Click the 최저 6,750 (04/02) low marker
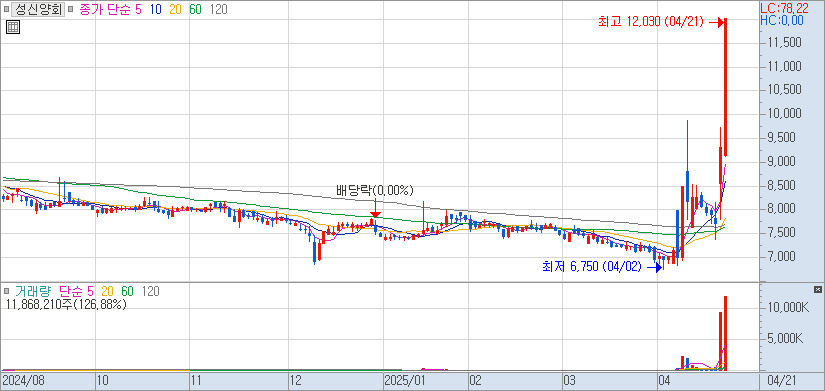The height and width of the screenshot is (391, 825). [x=592, y=267]
